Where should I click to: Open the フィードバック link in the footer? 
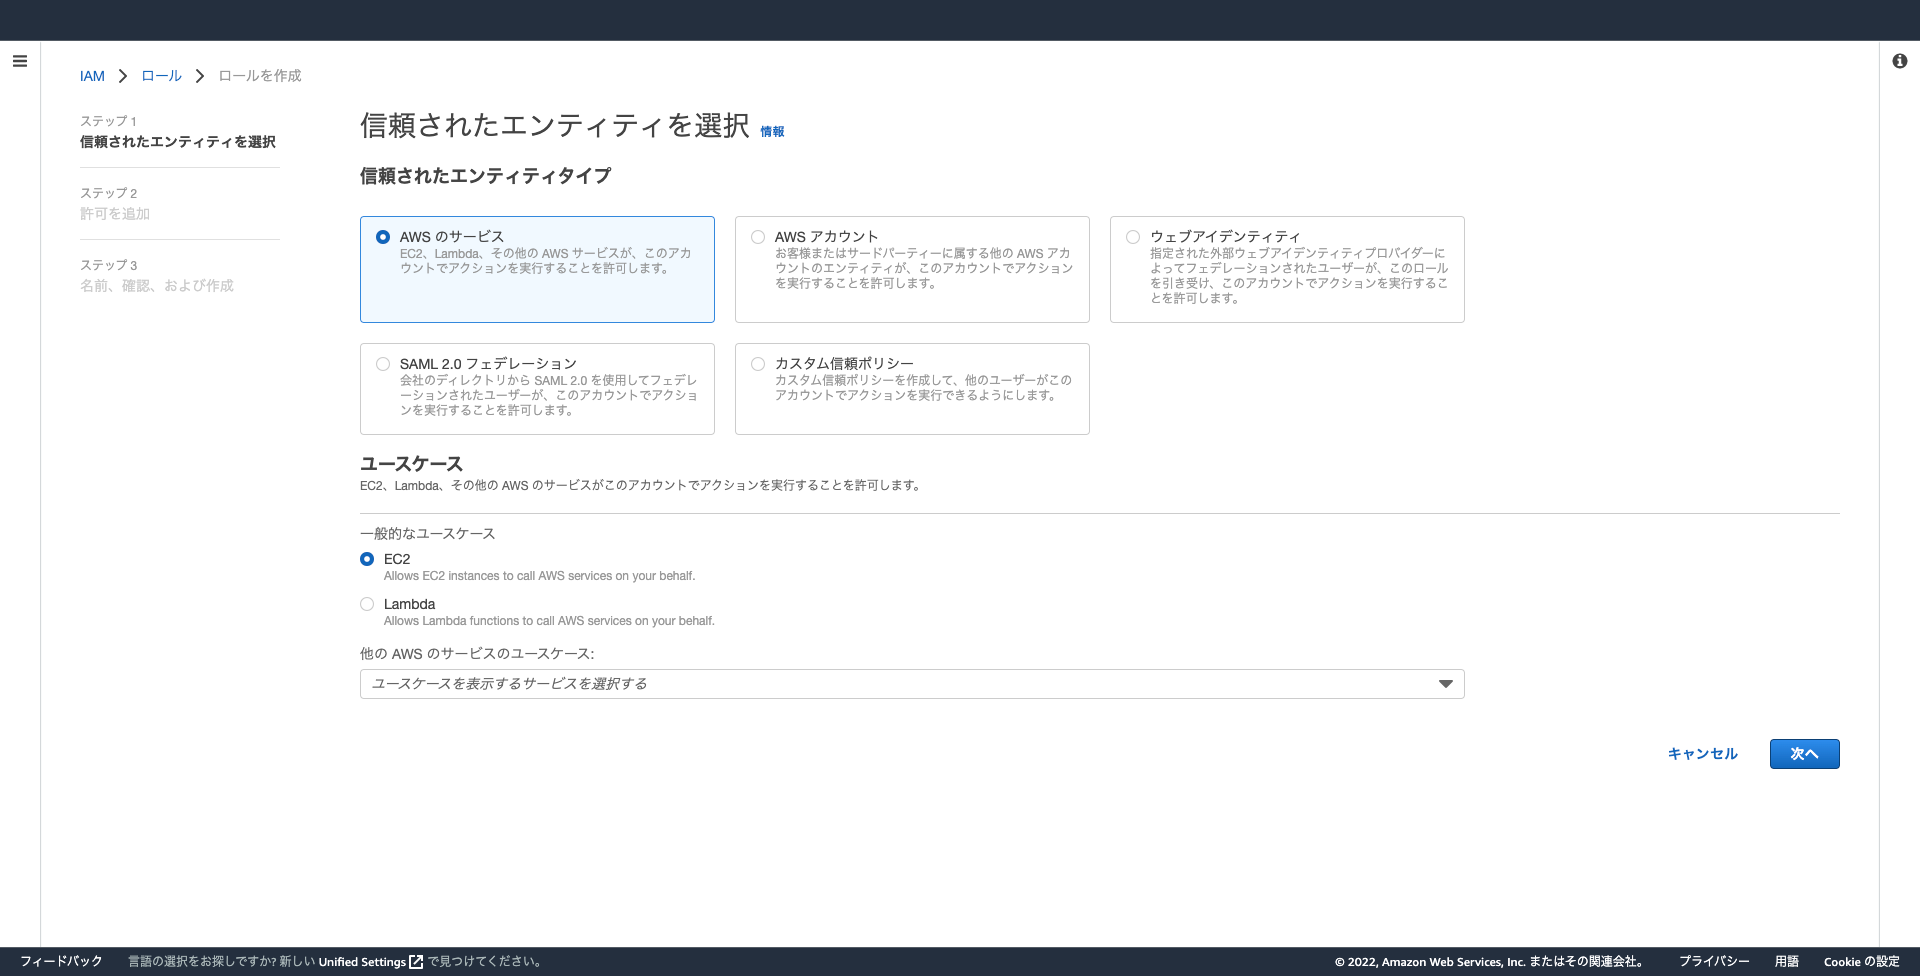tap(62, 961)
